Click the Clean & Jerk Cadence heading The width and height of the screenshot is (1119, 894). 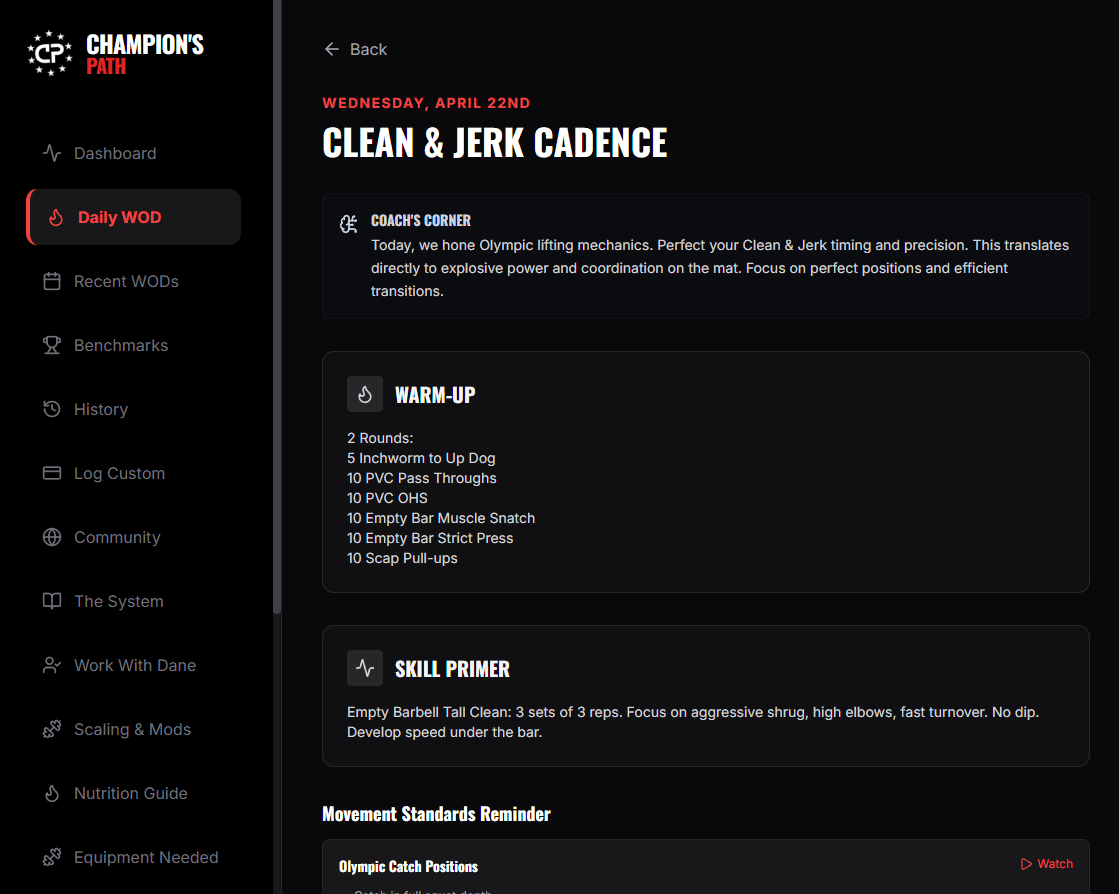494,143
